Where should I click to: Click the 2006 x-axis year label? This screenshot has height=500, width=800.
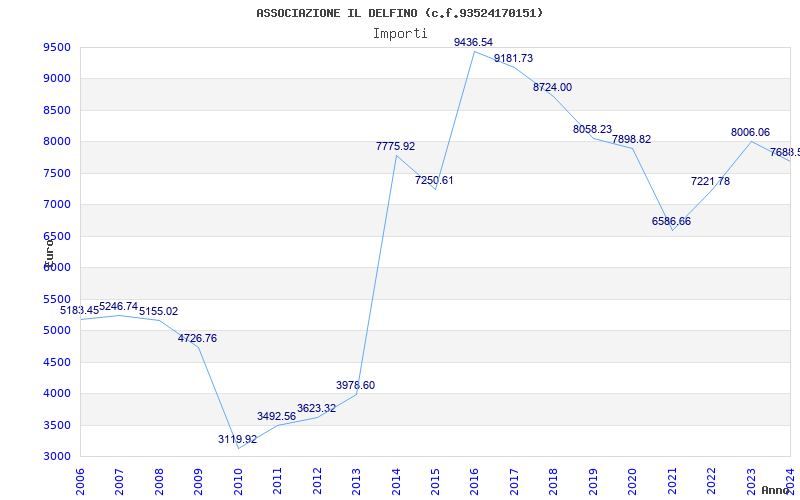(80, 482)
